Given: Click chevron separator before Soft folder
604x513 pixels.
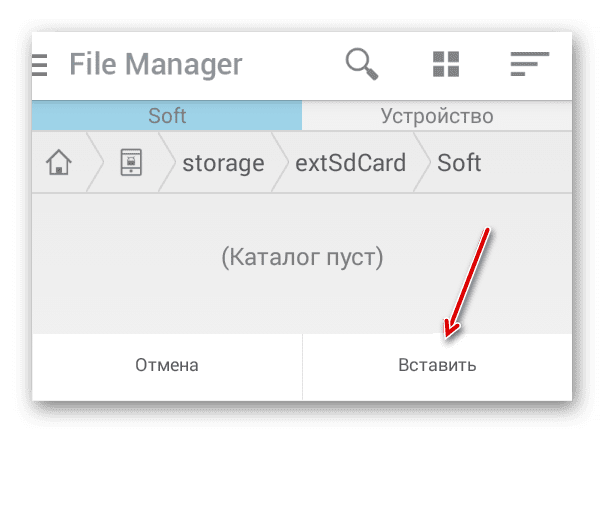Looking at the screenshot, I should pyautogui.click(x=422, y=162).
